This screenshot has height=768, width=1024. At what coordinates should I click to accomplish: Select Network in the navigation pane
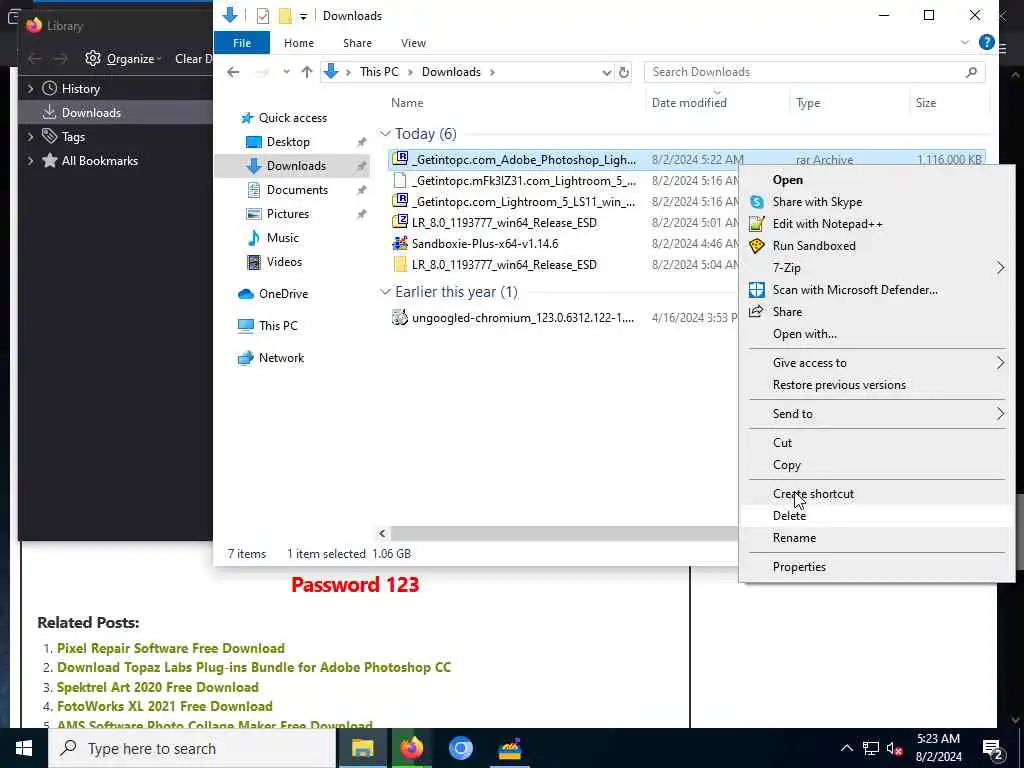coord(281,358)
